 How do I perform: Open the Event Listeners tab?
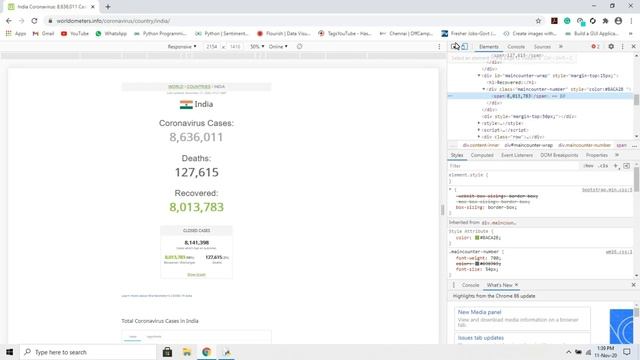(517, 155)
